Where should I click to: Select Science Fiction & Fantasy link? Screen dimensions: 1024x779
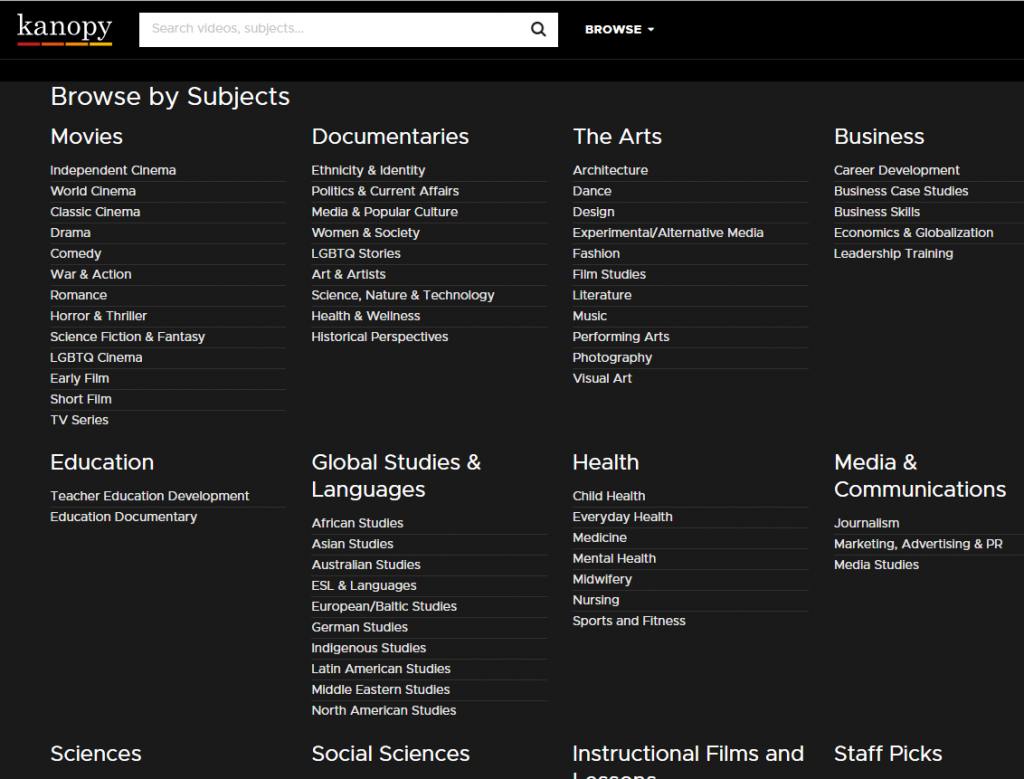(127, 337)
